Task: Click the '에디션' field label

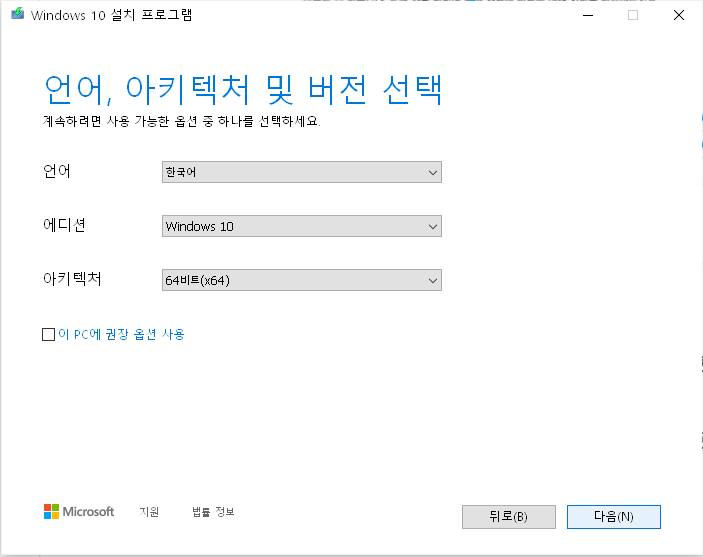Action: tap(64, 225)
